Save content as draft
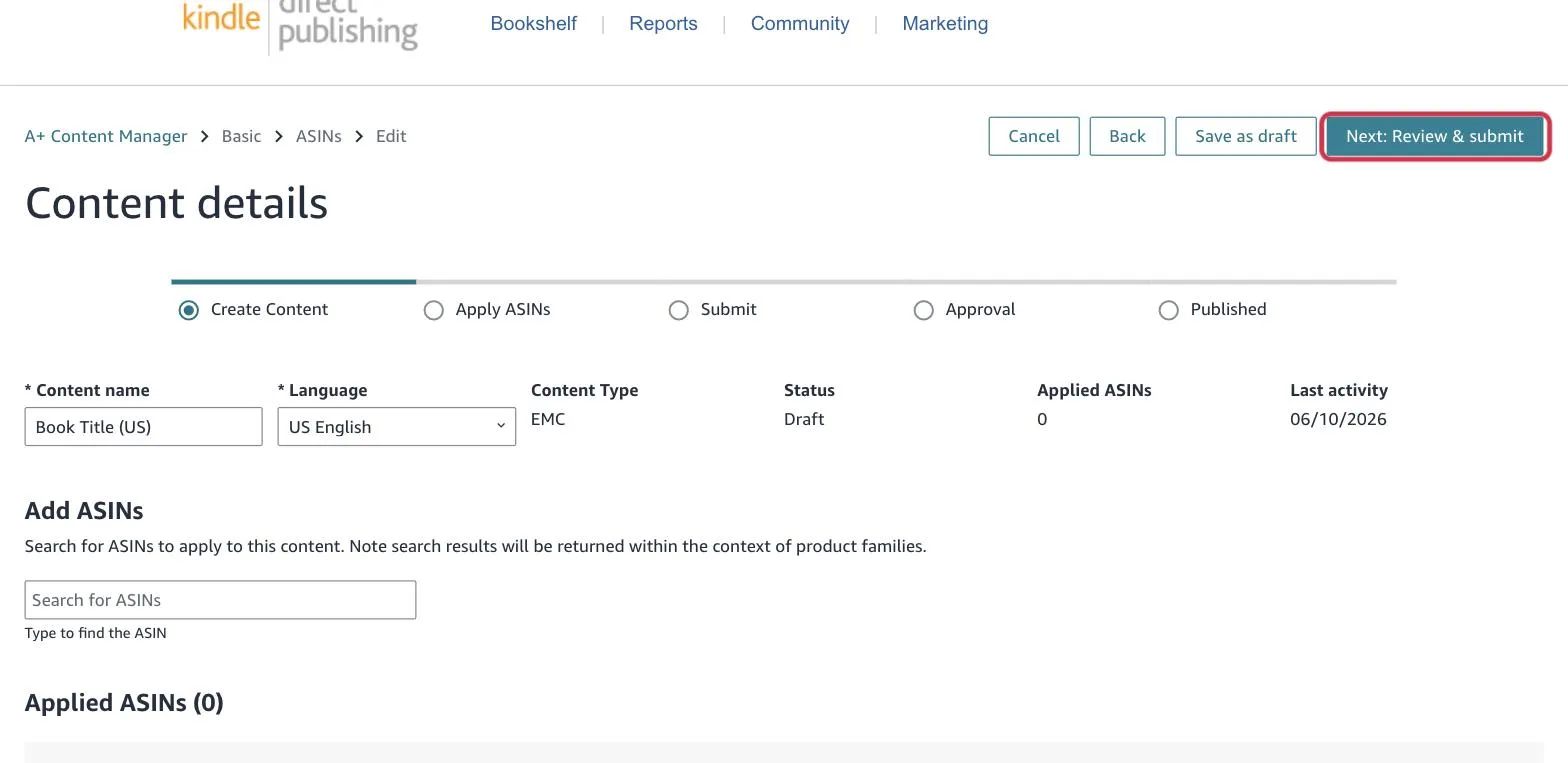Screen dimensions: 1568x763 pyautogui.click(x=1246, y=136)
